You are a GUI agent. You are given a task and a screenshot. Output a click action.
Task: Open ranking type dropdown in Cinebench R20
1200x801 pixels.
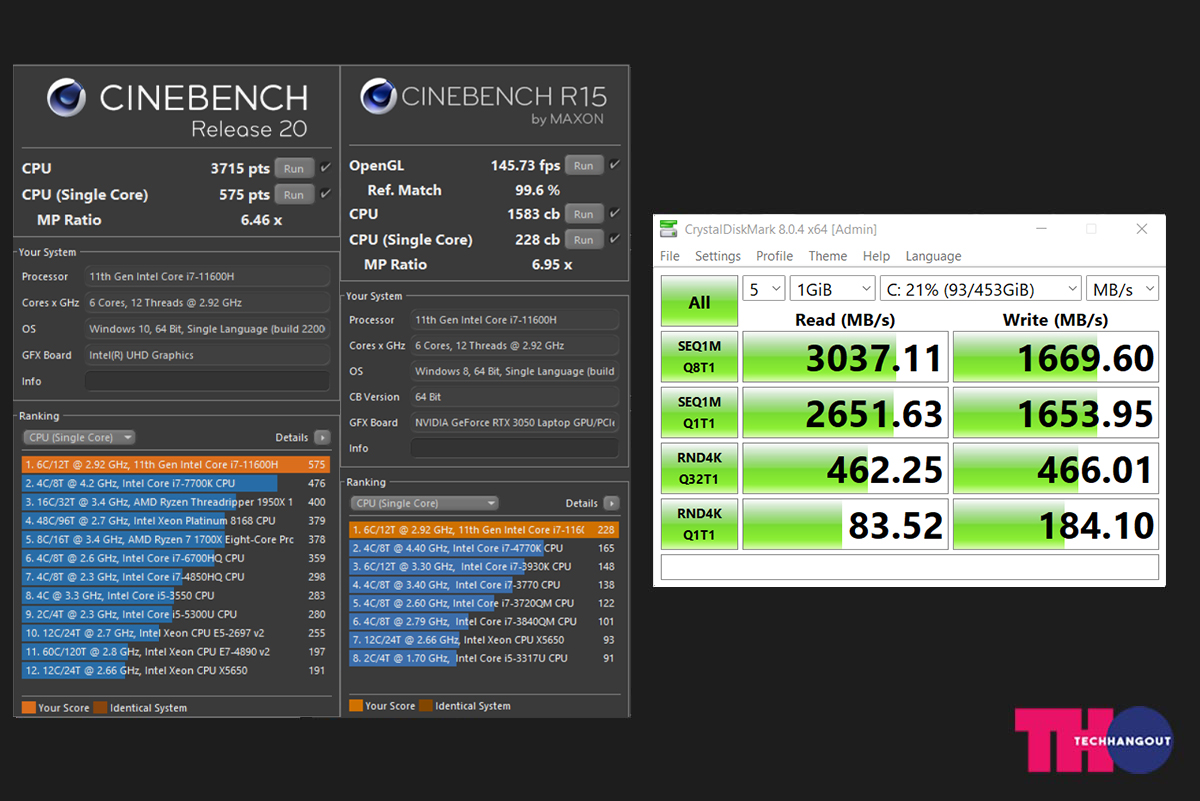click(79, 437)
